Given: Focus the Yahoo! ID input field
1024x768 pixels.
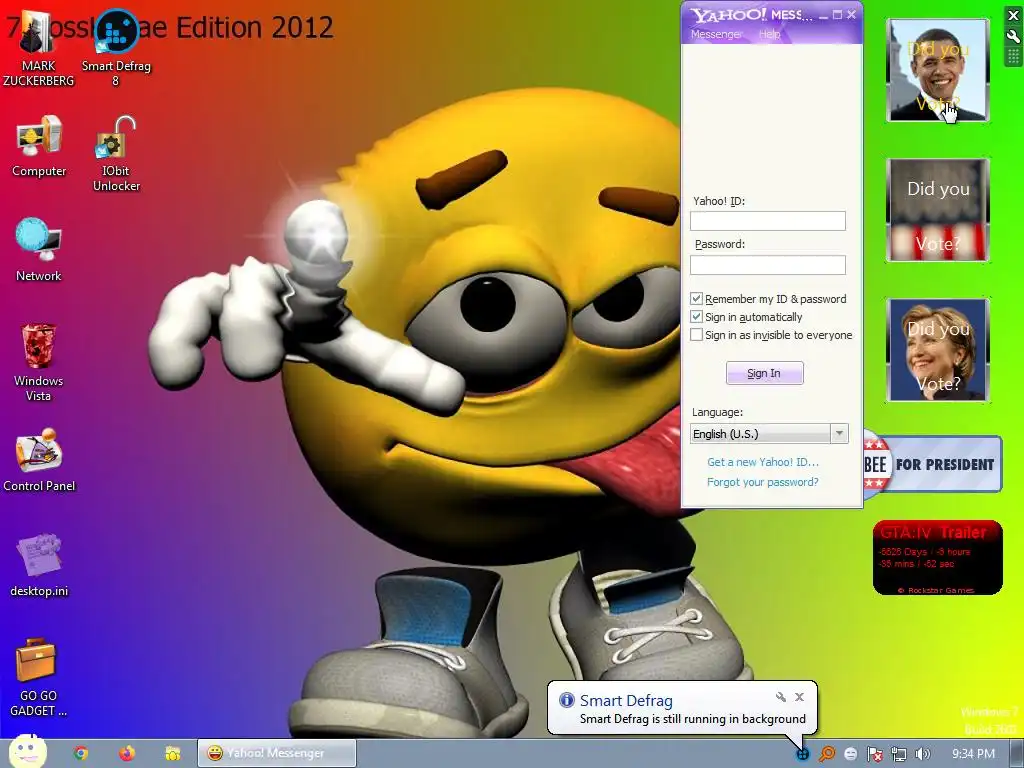Looking at the screenshot, I should (x=768, y=221).
